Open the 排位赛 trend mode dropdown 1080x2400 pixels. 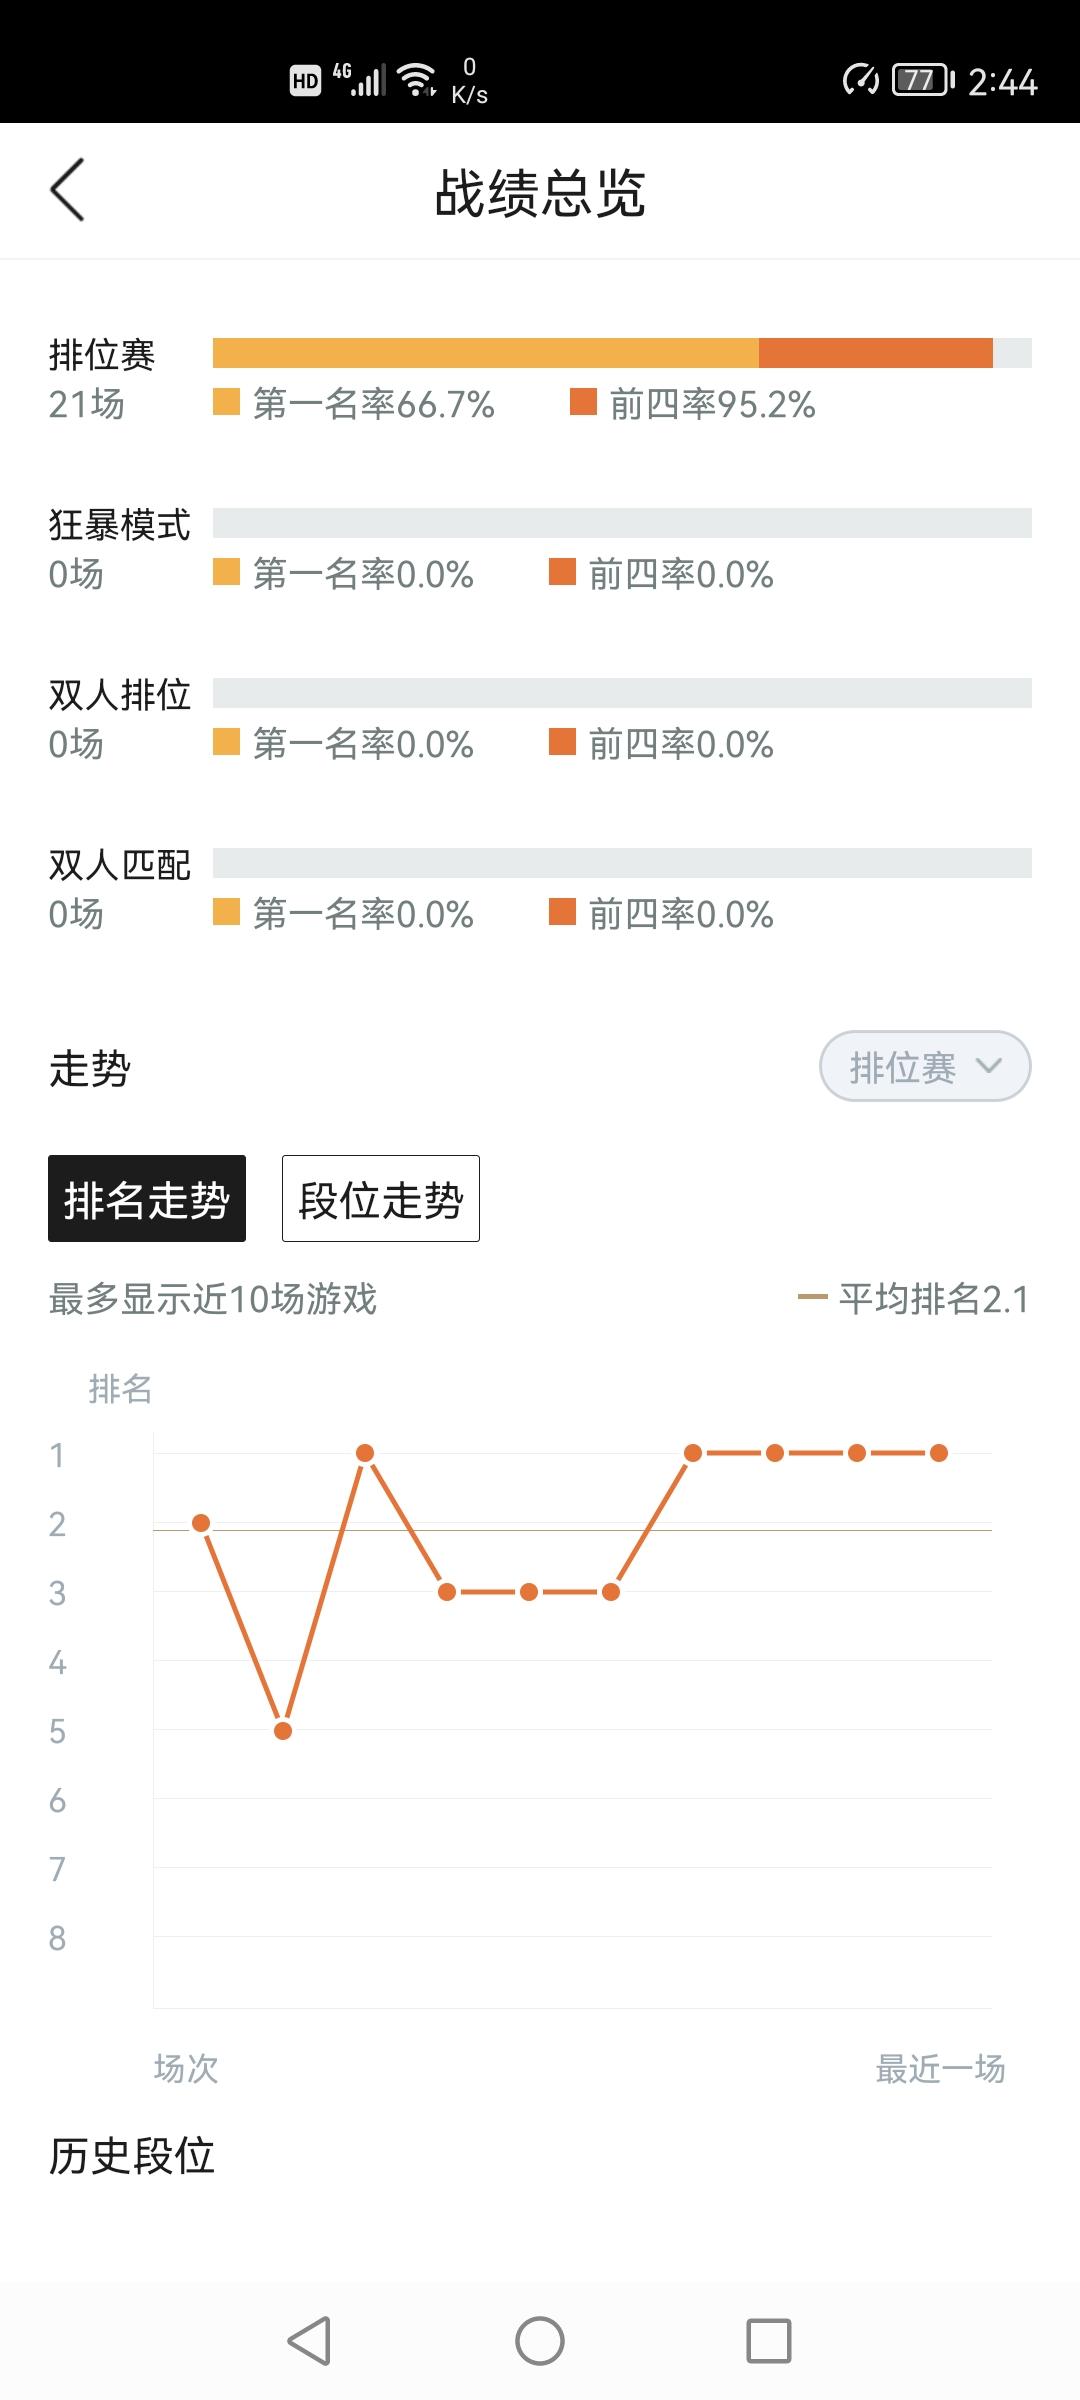point(925,1066)
